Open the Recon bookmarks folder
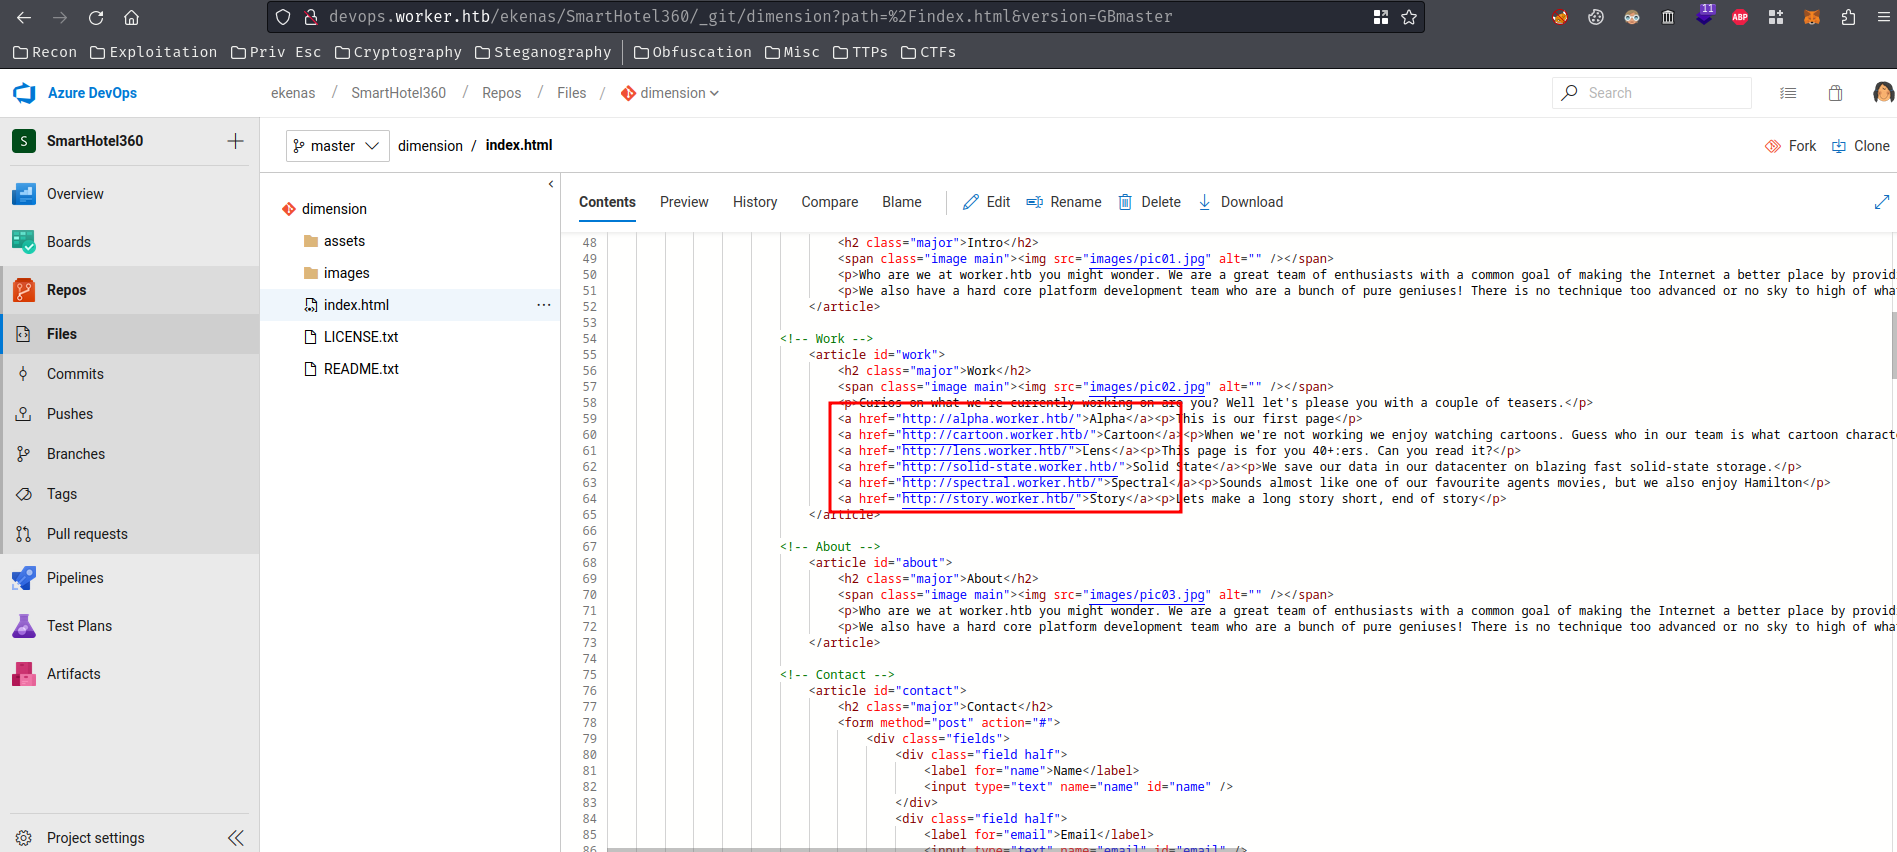Screen dimensions: 1897x852 [45, 52]
